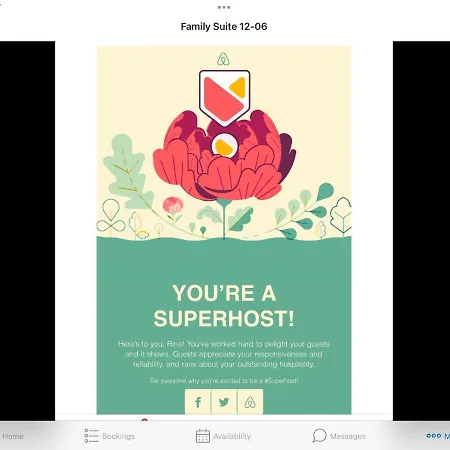Tap the three-dot handle at top
Viewport: 450px width, 450px height.
224,7
